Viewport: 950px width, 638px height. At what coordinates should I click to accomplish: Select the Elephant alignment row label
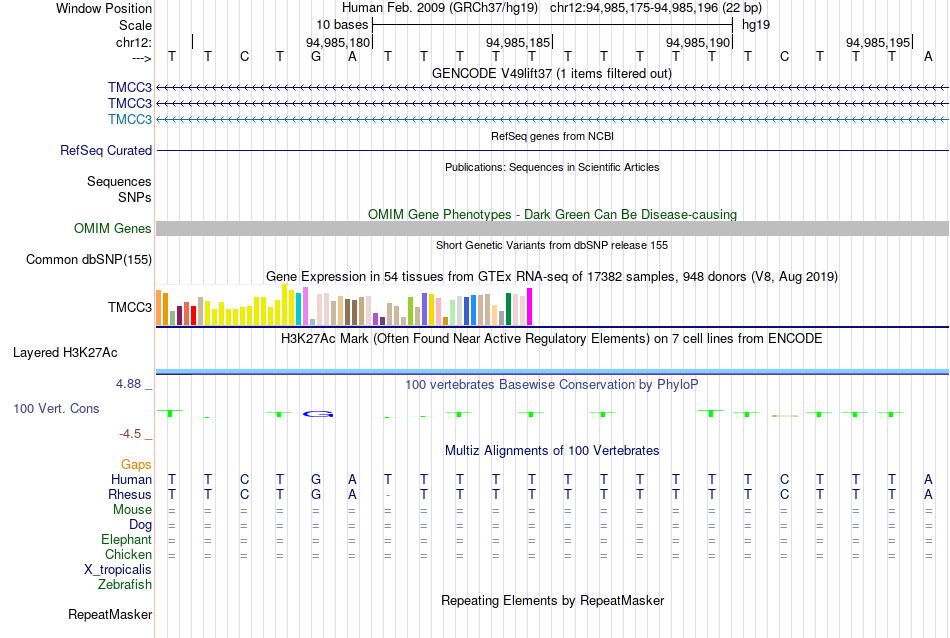point(126,539)
